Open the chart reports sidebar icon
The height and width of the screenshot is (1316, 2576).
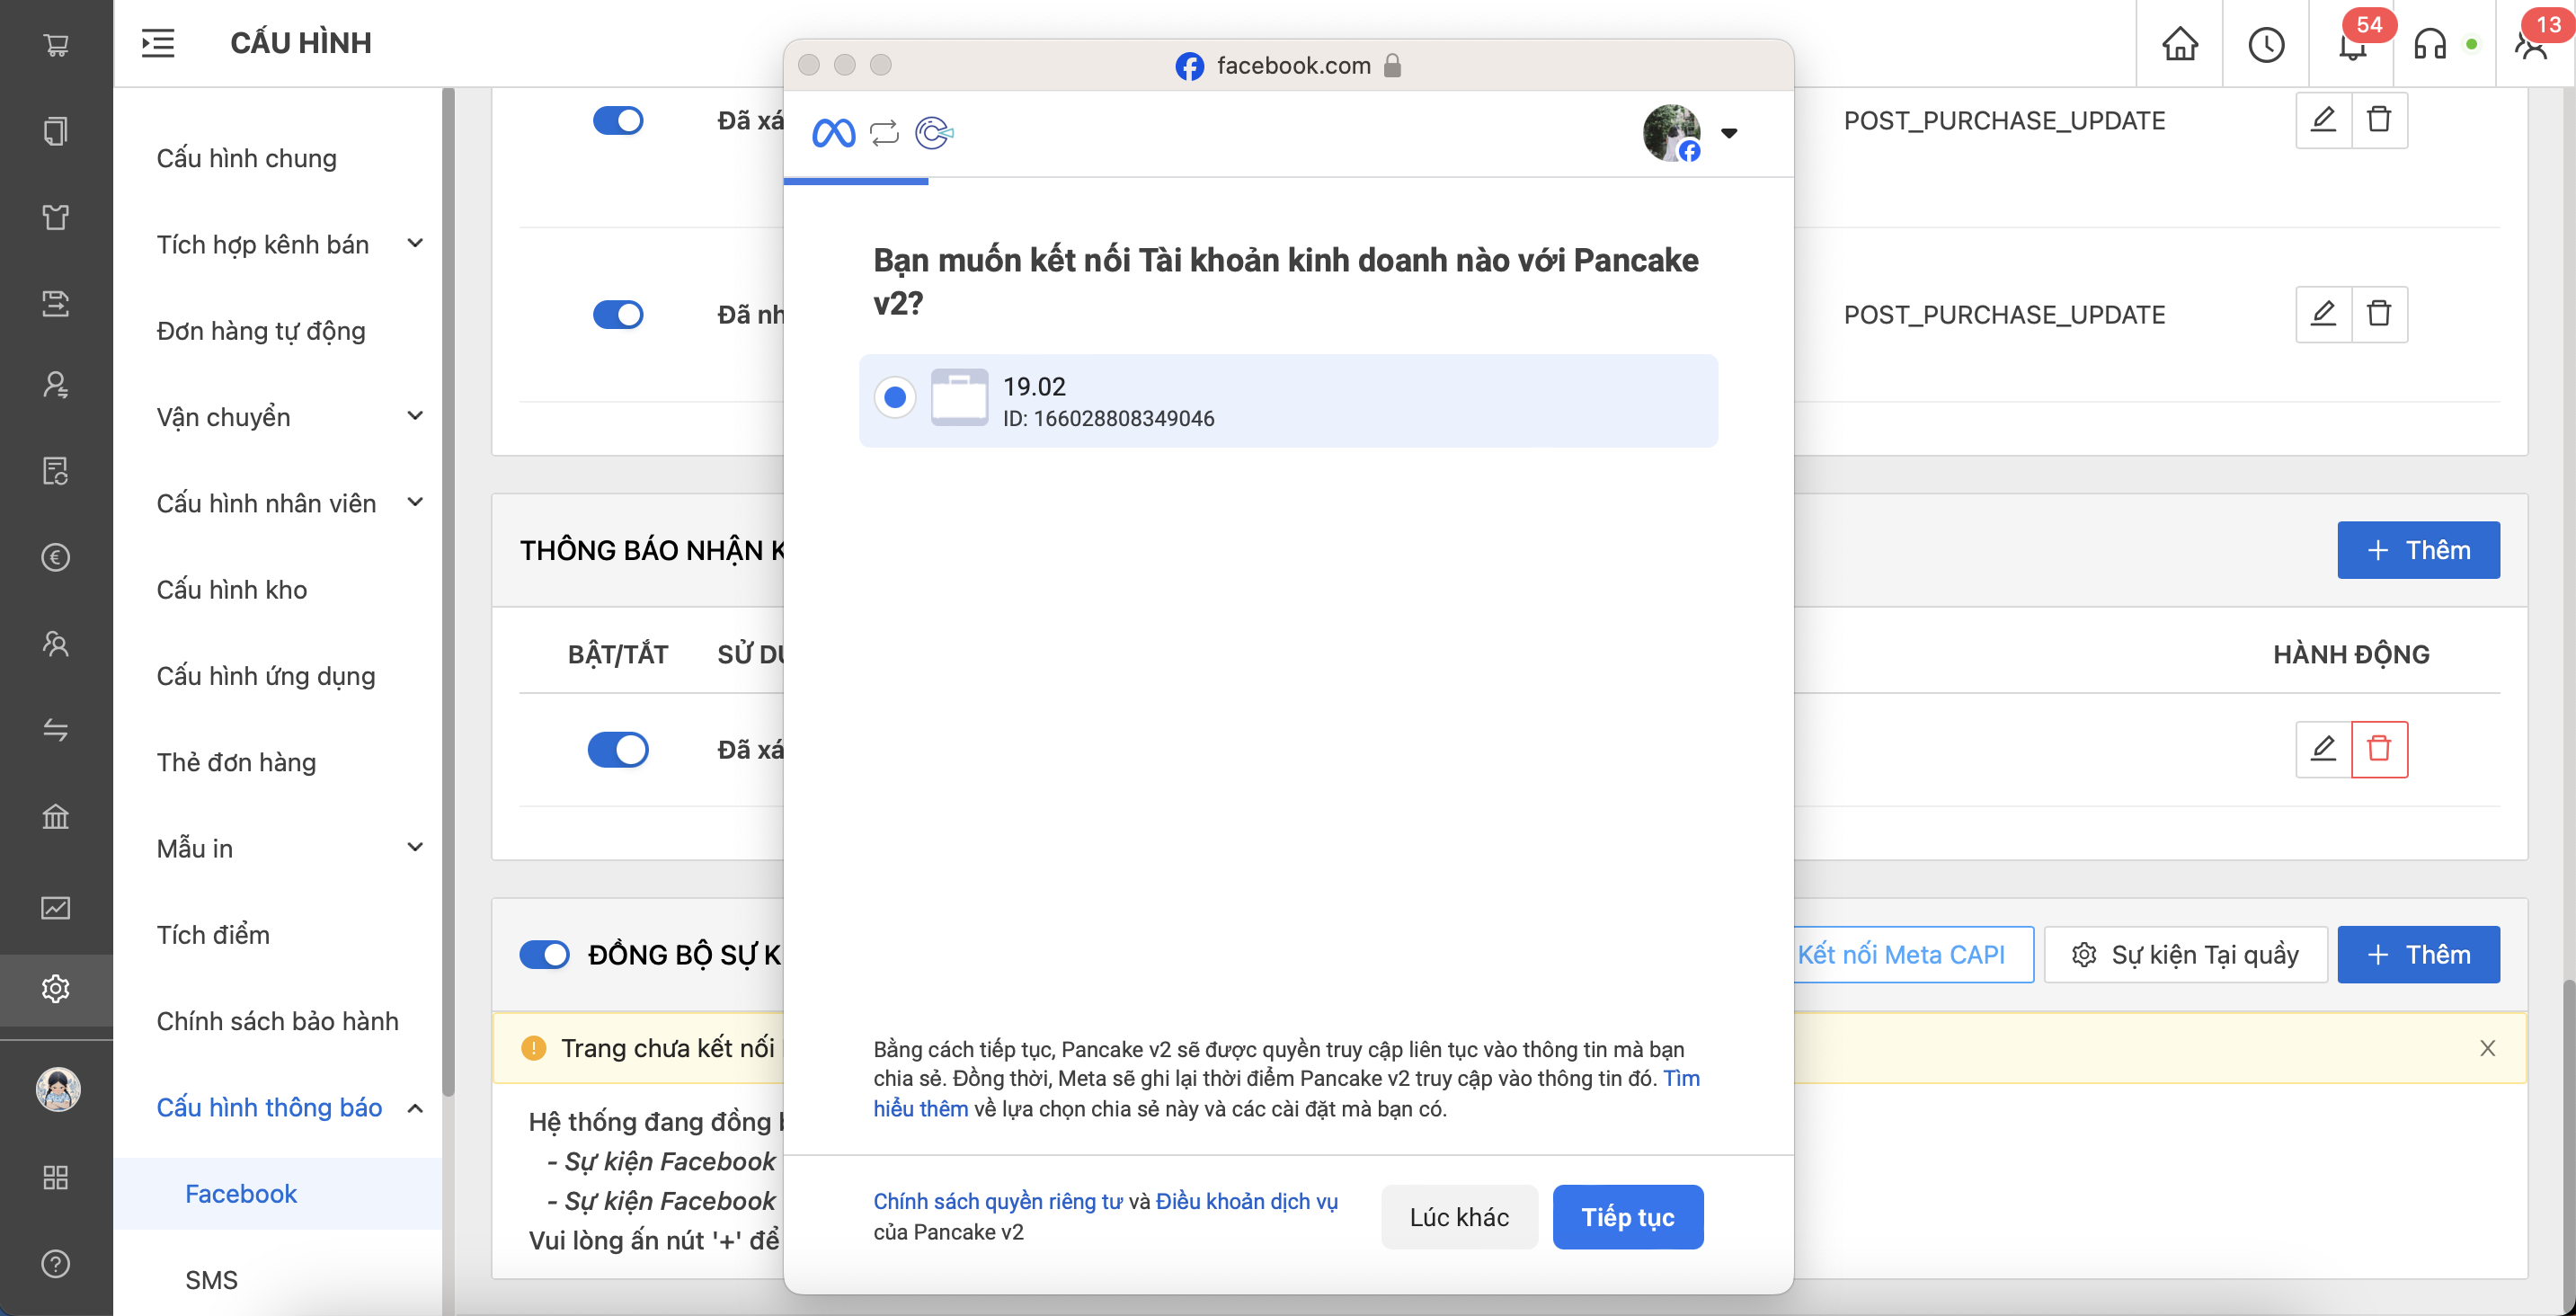(56, 907)
